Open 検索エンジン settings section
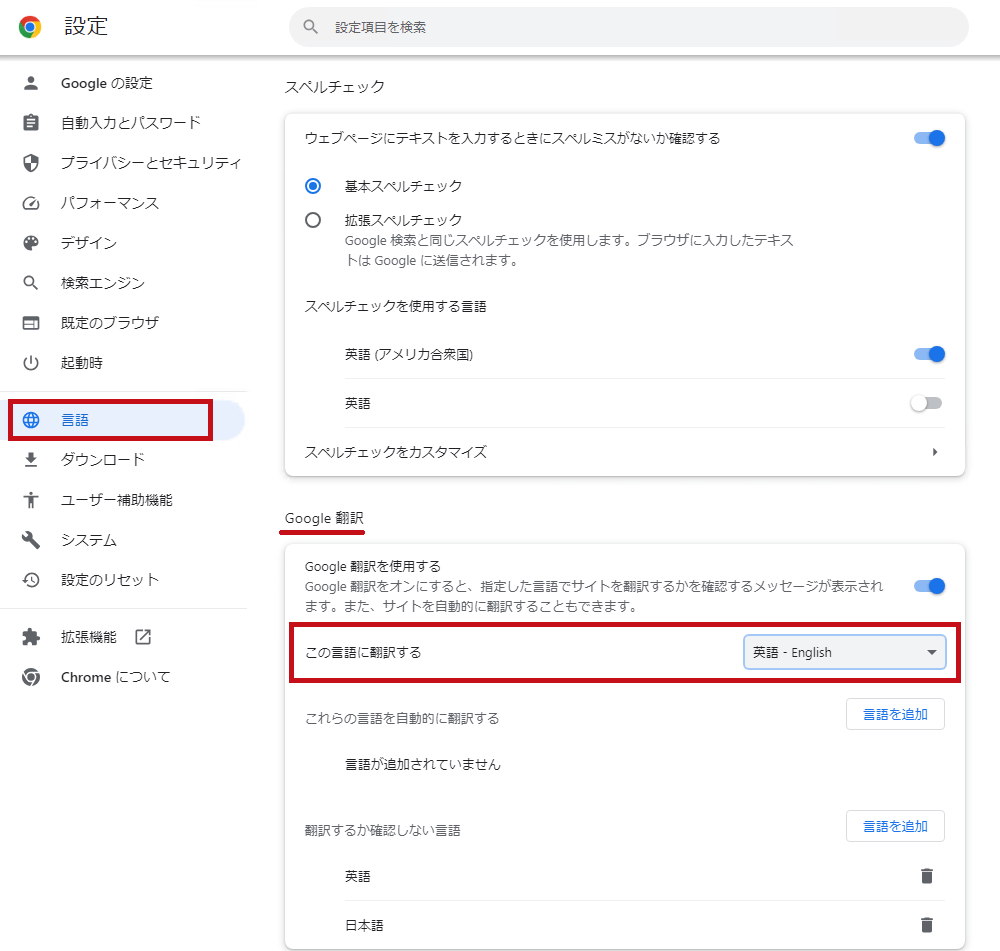Viewport: 1000px width, 951px height. click(x=103, y=283)
